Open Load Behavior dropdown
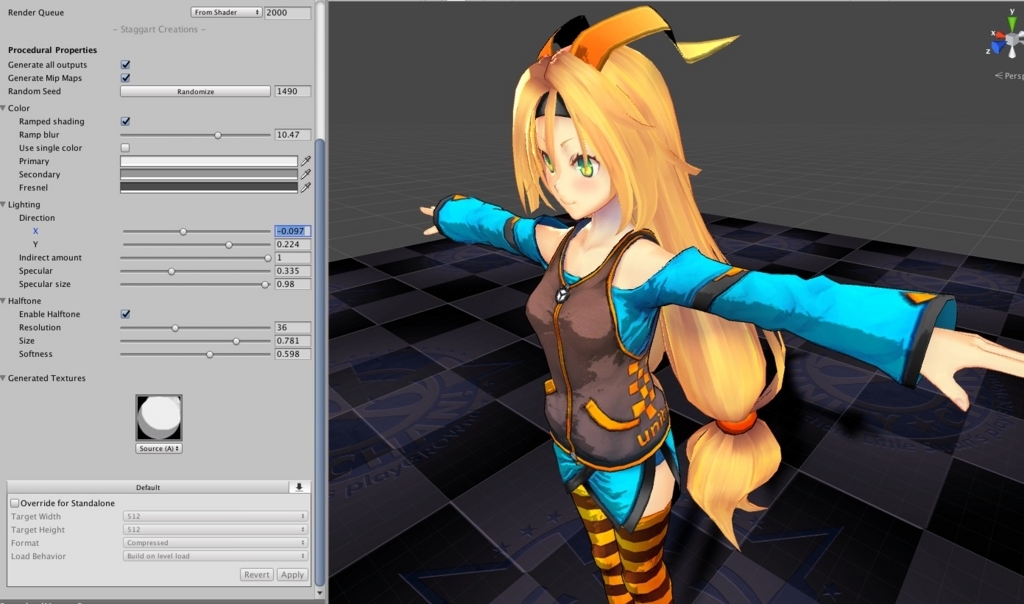 (x=215, y=556)
